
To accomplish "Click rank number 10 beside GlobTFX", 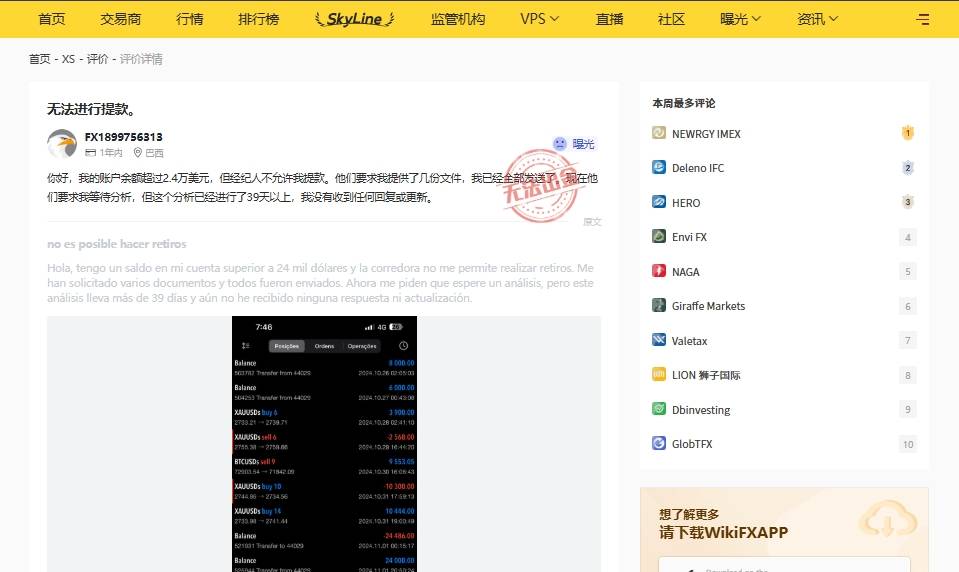I will [x=908, y=444].
